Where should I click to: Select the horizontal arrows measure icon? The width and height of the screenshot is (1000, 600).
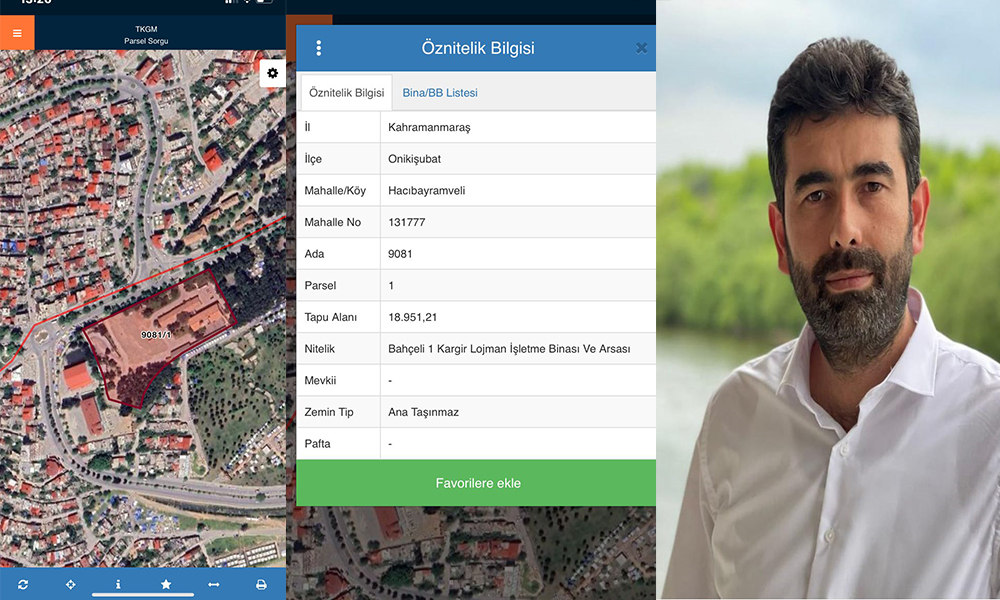pos(213,584)
